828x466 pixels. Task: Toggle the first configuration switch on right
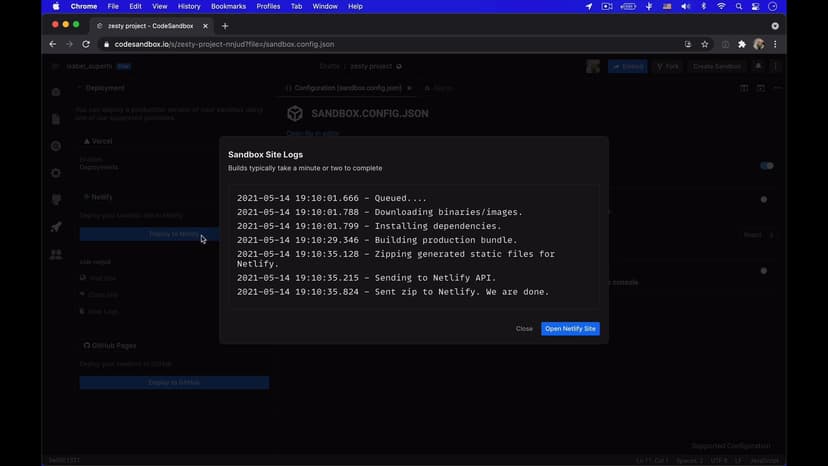click(766, 166)
